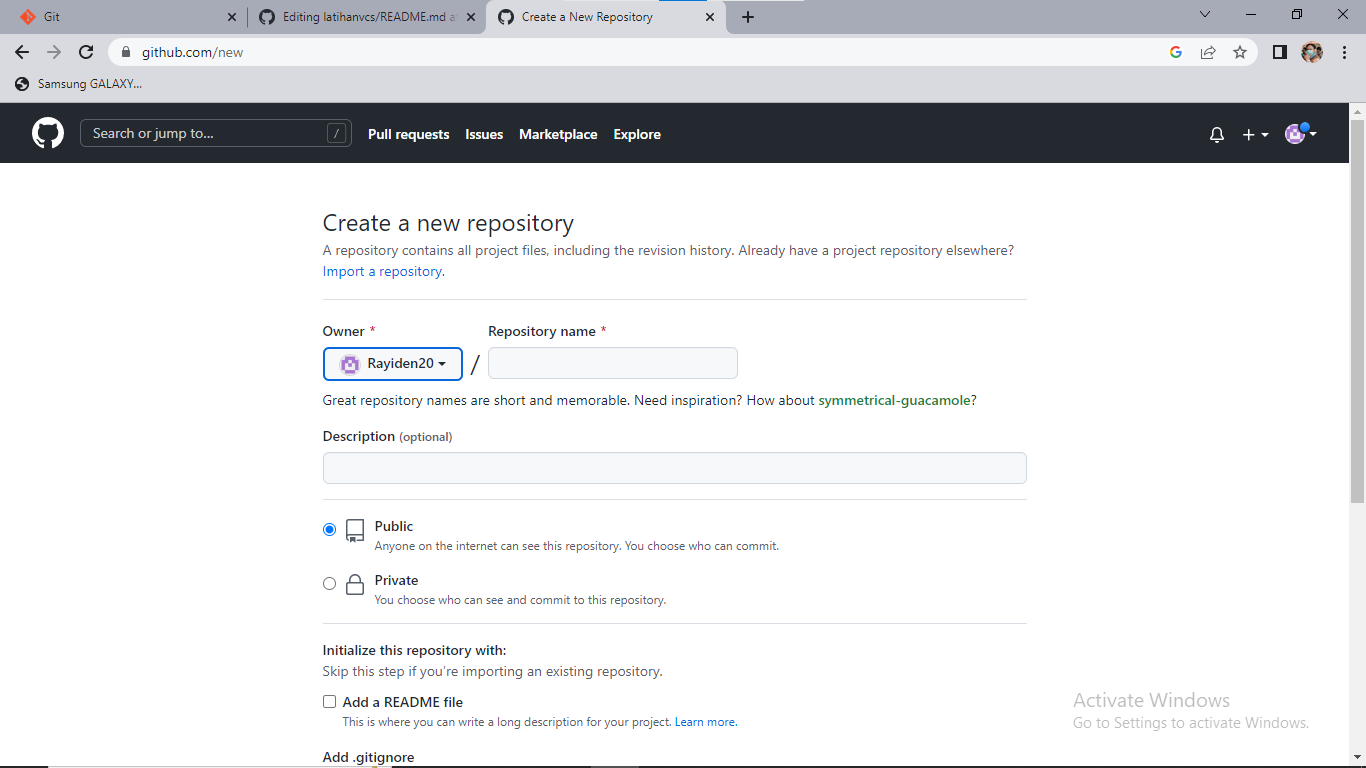Screen dimensions: 1366x768
Task: Open the plus create-new menu
Action: 1255,134
